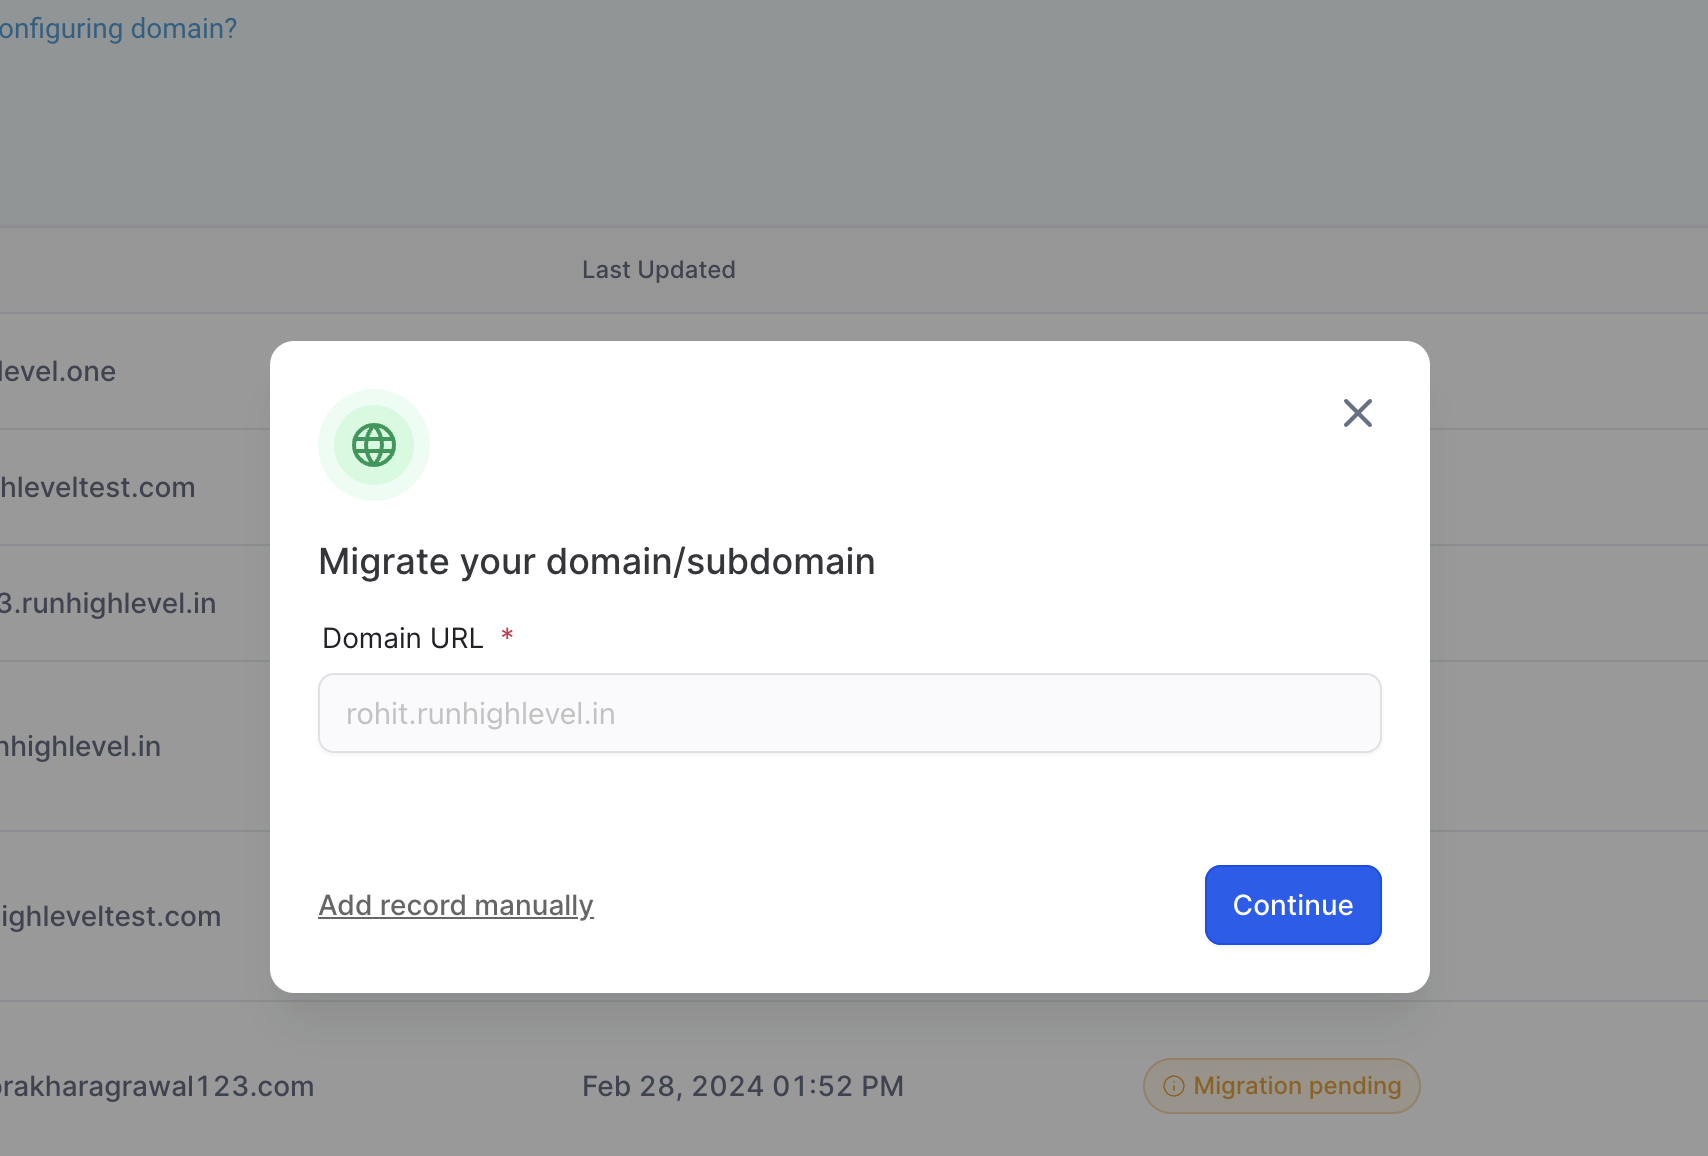Screen dimensions: 1708x1156
Task: Select the nhighlevel.in domain row
Action: click(81, 747)
